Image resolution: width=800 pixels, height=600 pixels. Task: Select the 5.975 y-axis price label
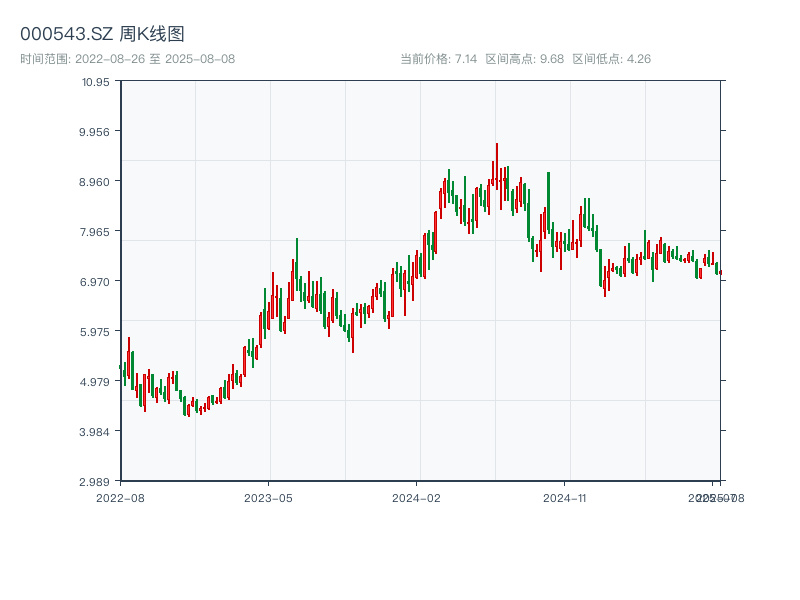click(94, 331)
